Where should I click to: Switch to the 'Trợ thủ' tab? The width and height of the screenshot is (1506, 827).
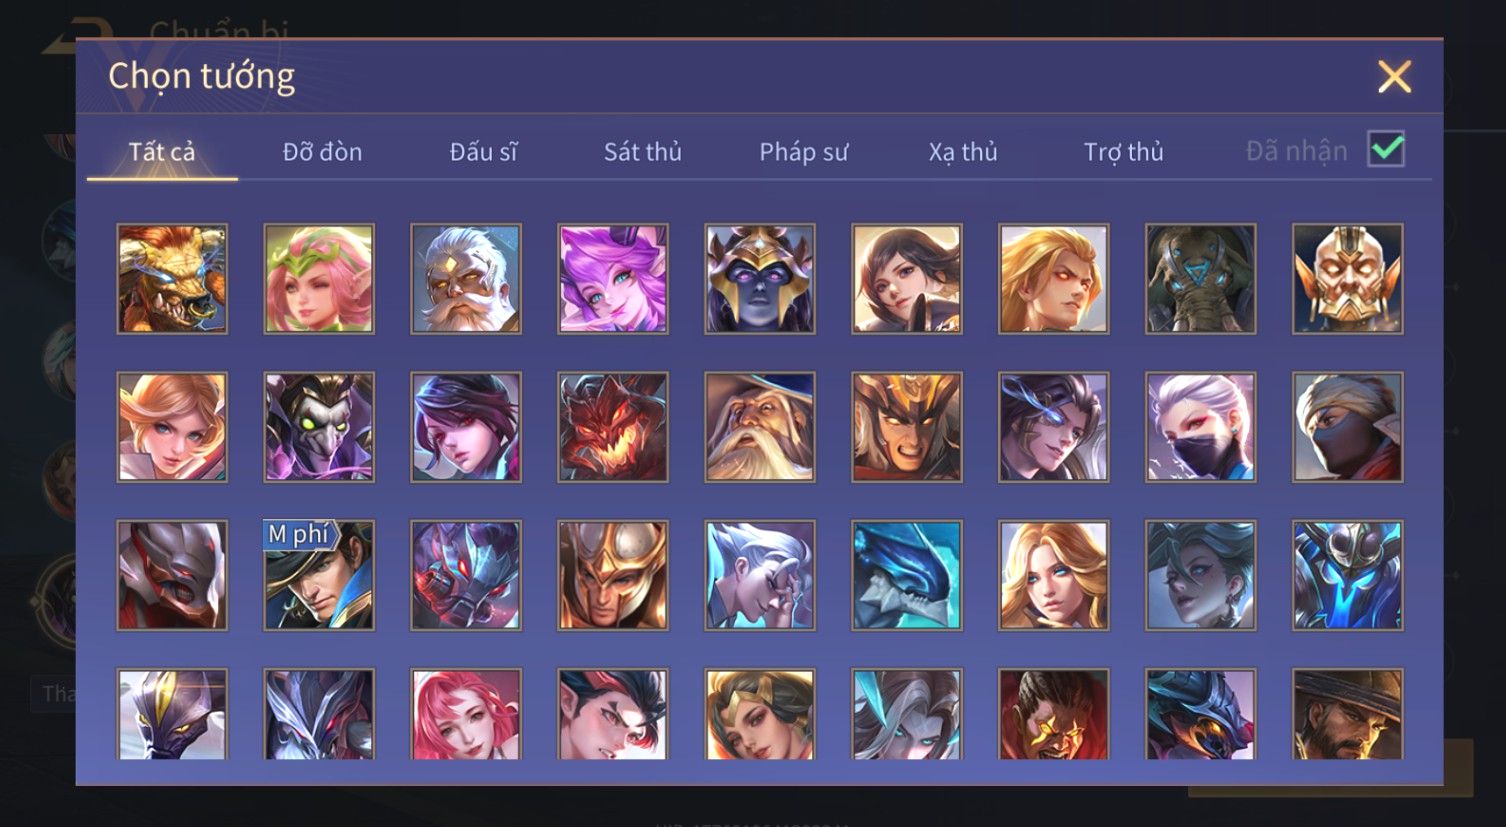click(x=1124, y=152)
